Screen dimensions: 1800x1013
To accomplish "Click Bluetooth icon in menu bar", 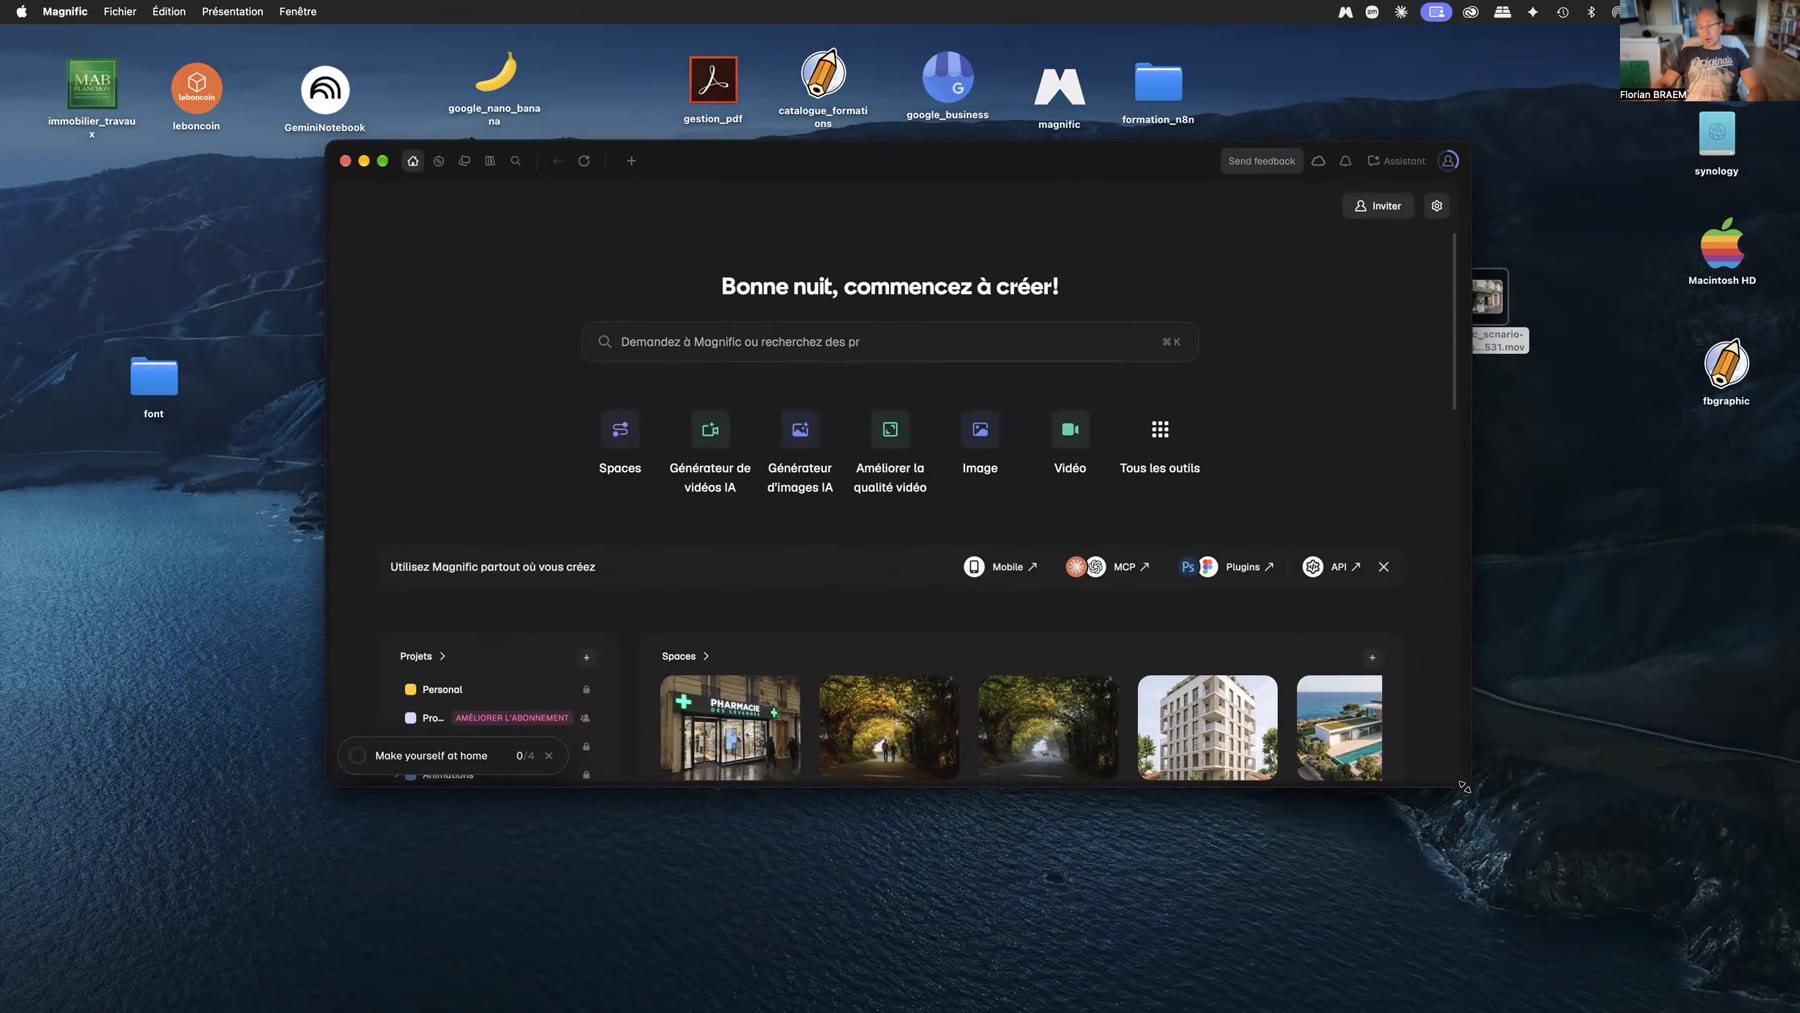I will 1591,12.
